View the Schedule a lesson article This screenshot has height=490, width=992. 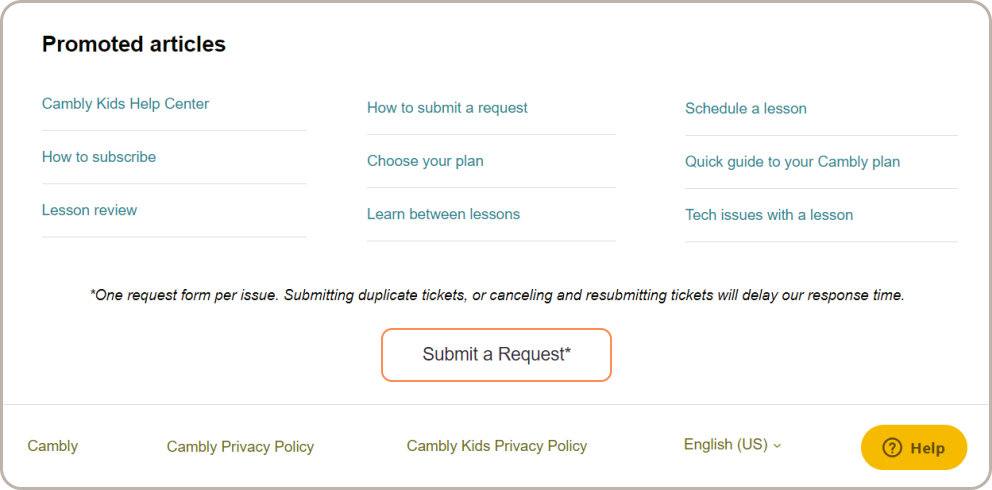(x=745, y=109)
